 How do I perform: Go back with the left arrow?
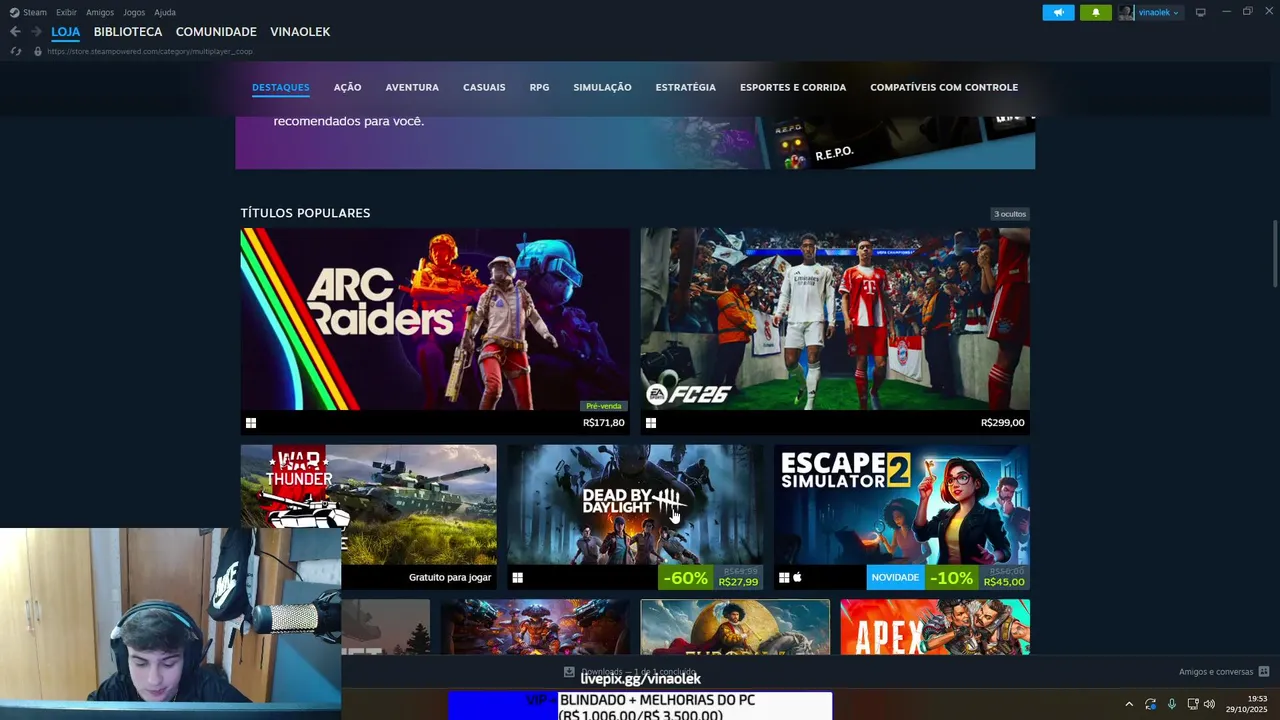(x=15, y=32)
